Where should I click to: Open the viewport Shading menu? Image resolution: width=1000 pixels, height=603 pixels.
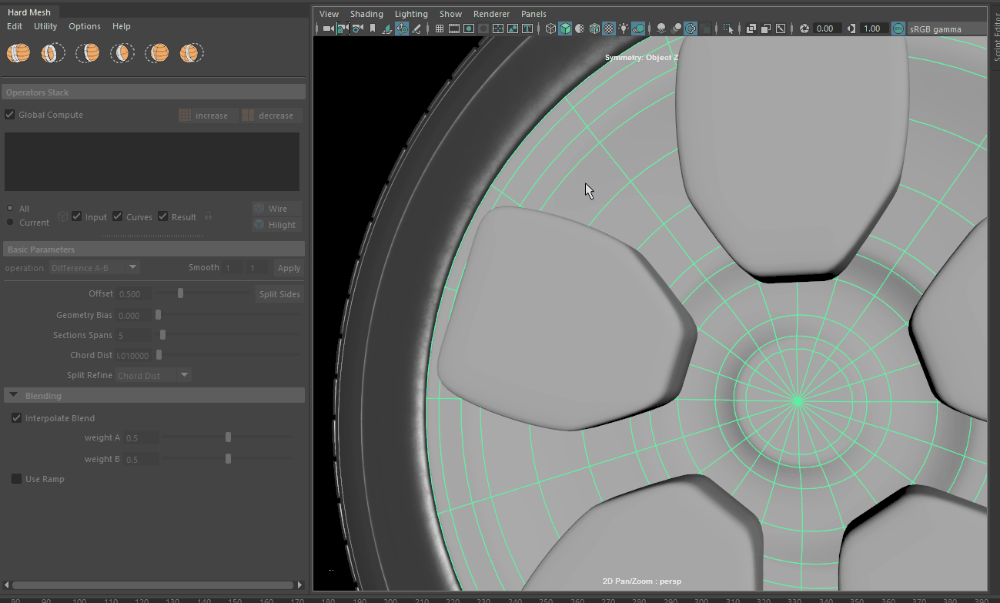pyautogui.click(x=367, y=13)
